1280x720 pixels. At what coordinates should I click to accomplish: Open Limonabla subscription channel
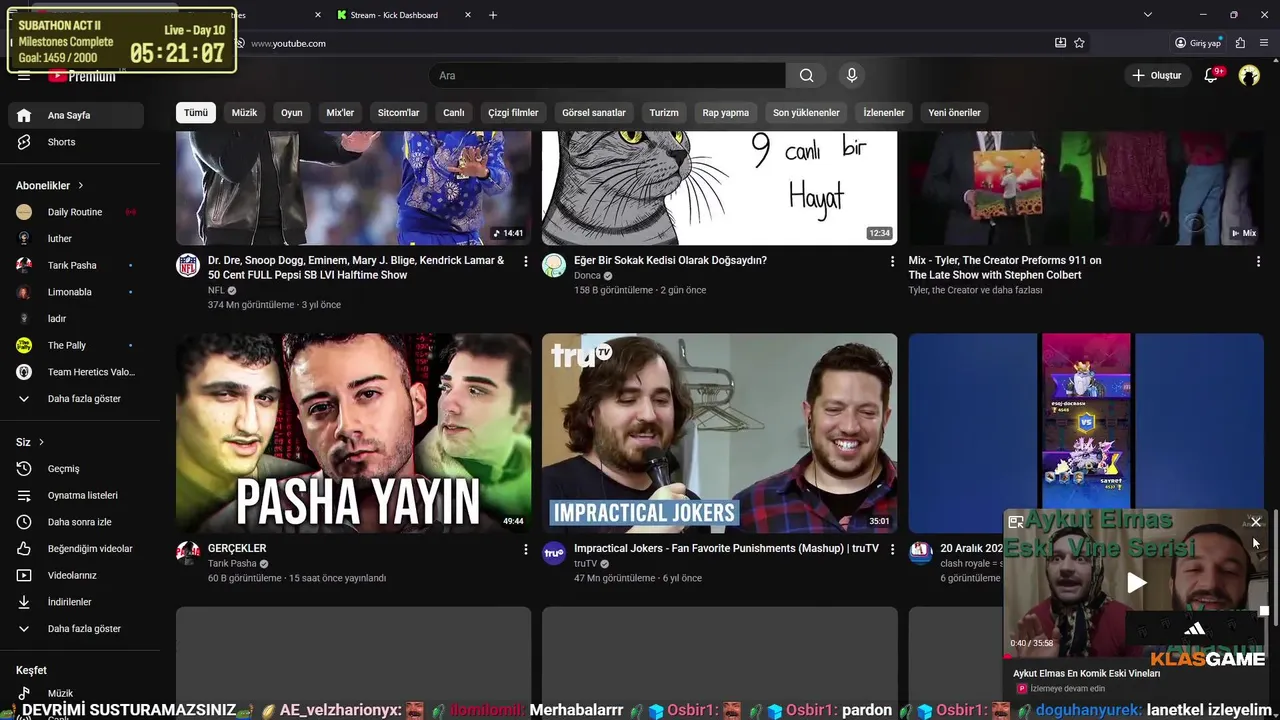pyautogui.click(x=76, y=292)
